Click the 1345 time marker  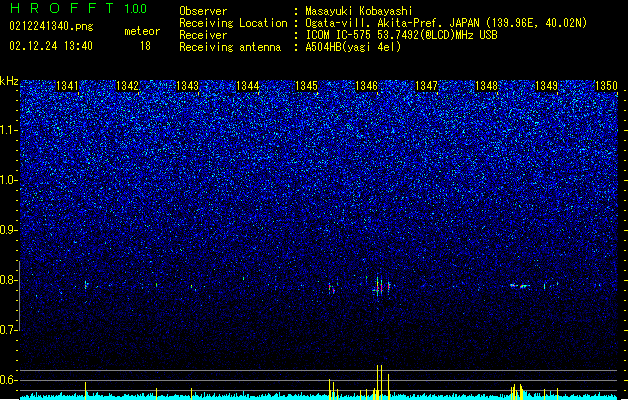[306, 86]
